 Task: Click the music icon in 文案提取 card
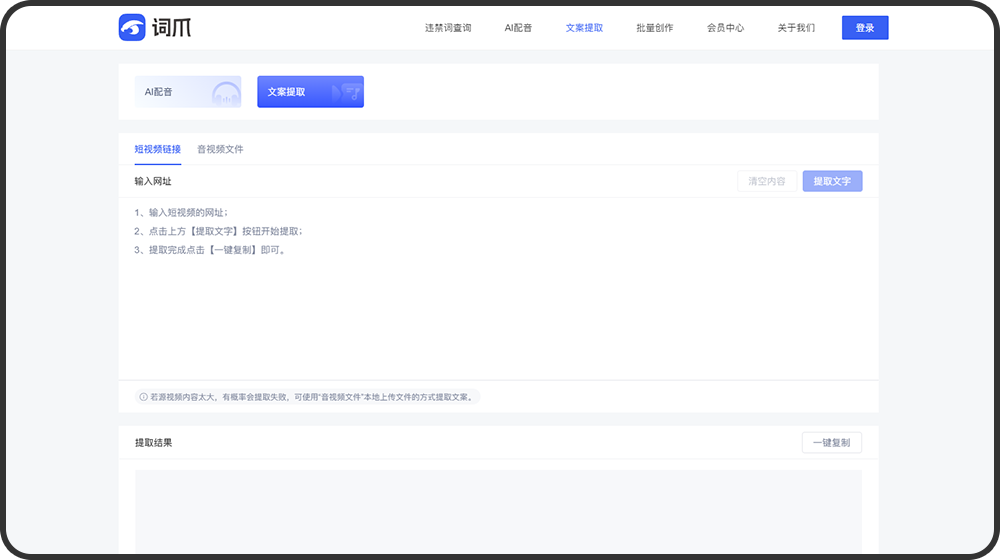coord(347,92)
